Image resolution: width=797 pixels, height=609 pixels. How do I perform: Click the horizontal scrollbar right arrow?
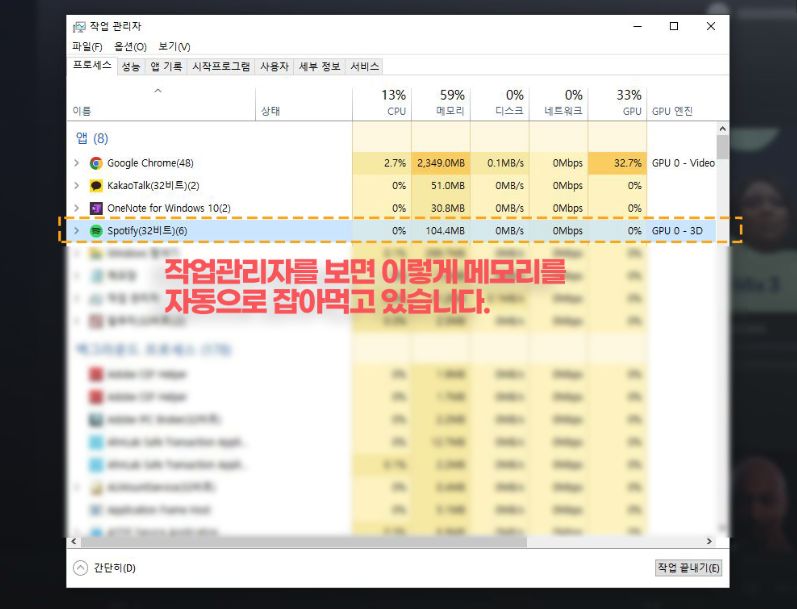point(710,542)
